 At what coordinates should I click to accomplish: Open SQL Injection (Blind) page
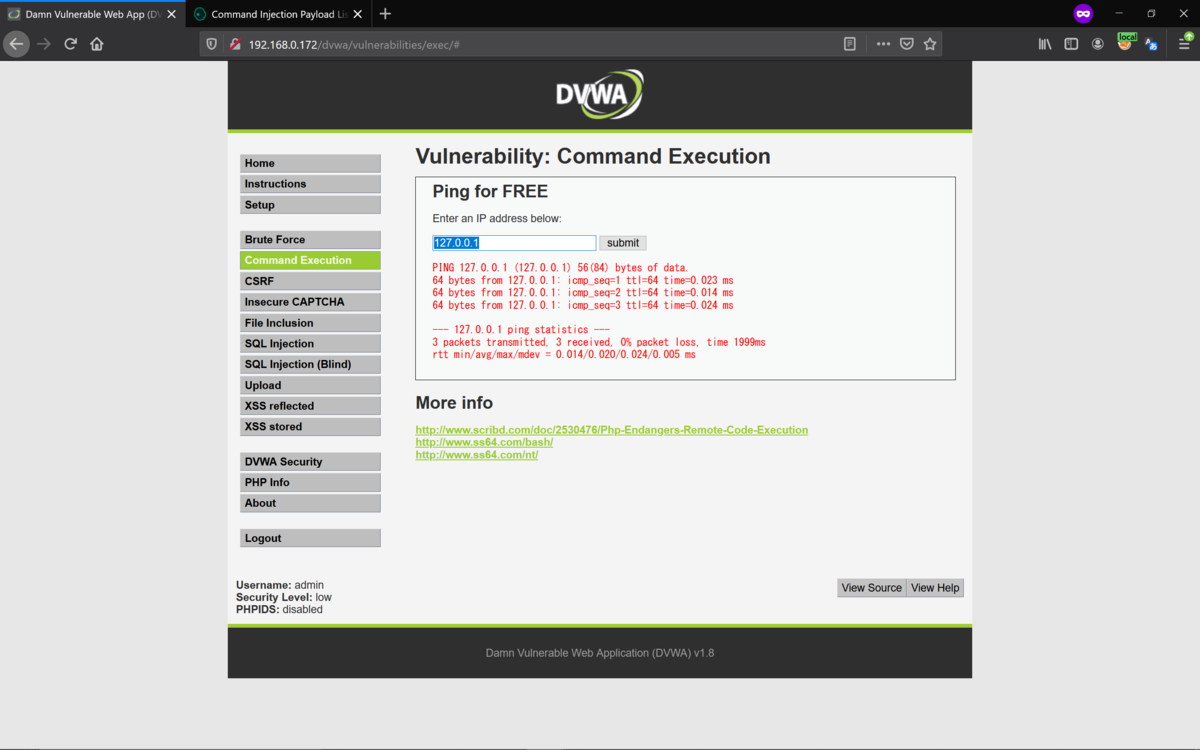[310, 364]
